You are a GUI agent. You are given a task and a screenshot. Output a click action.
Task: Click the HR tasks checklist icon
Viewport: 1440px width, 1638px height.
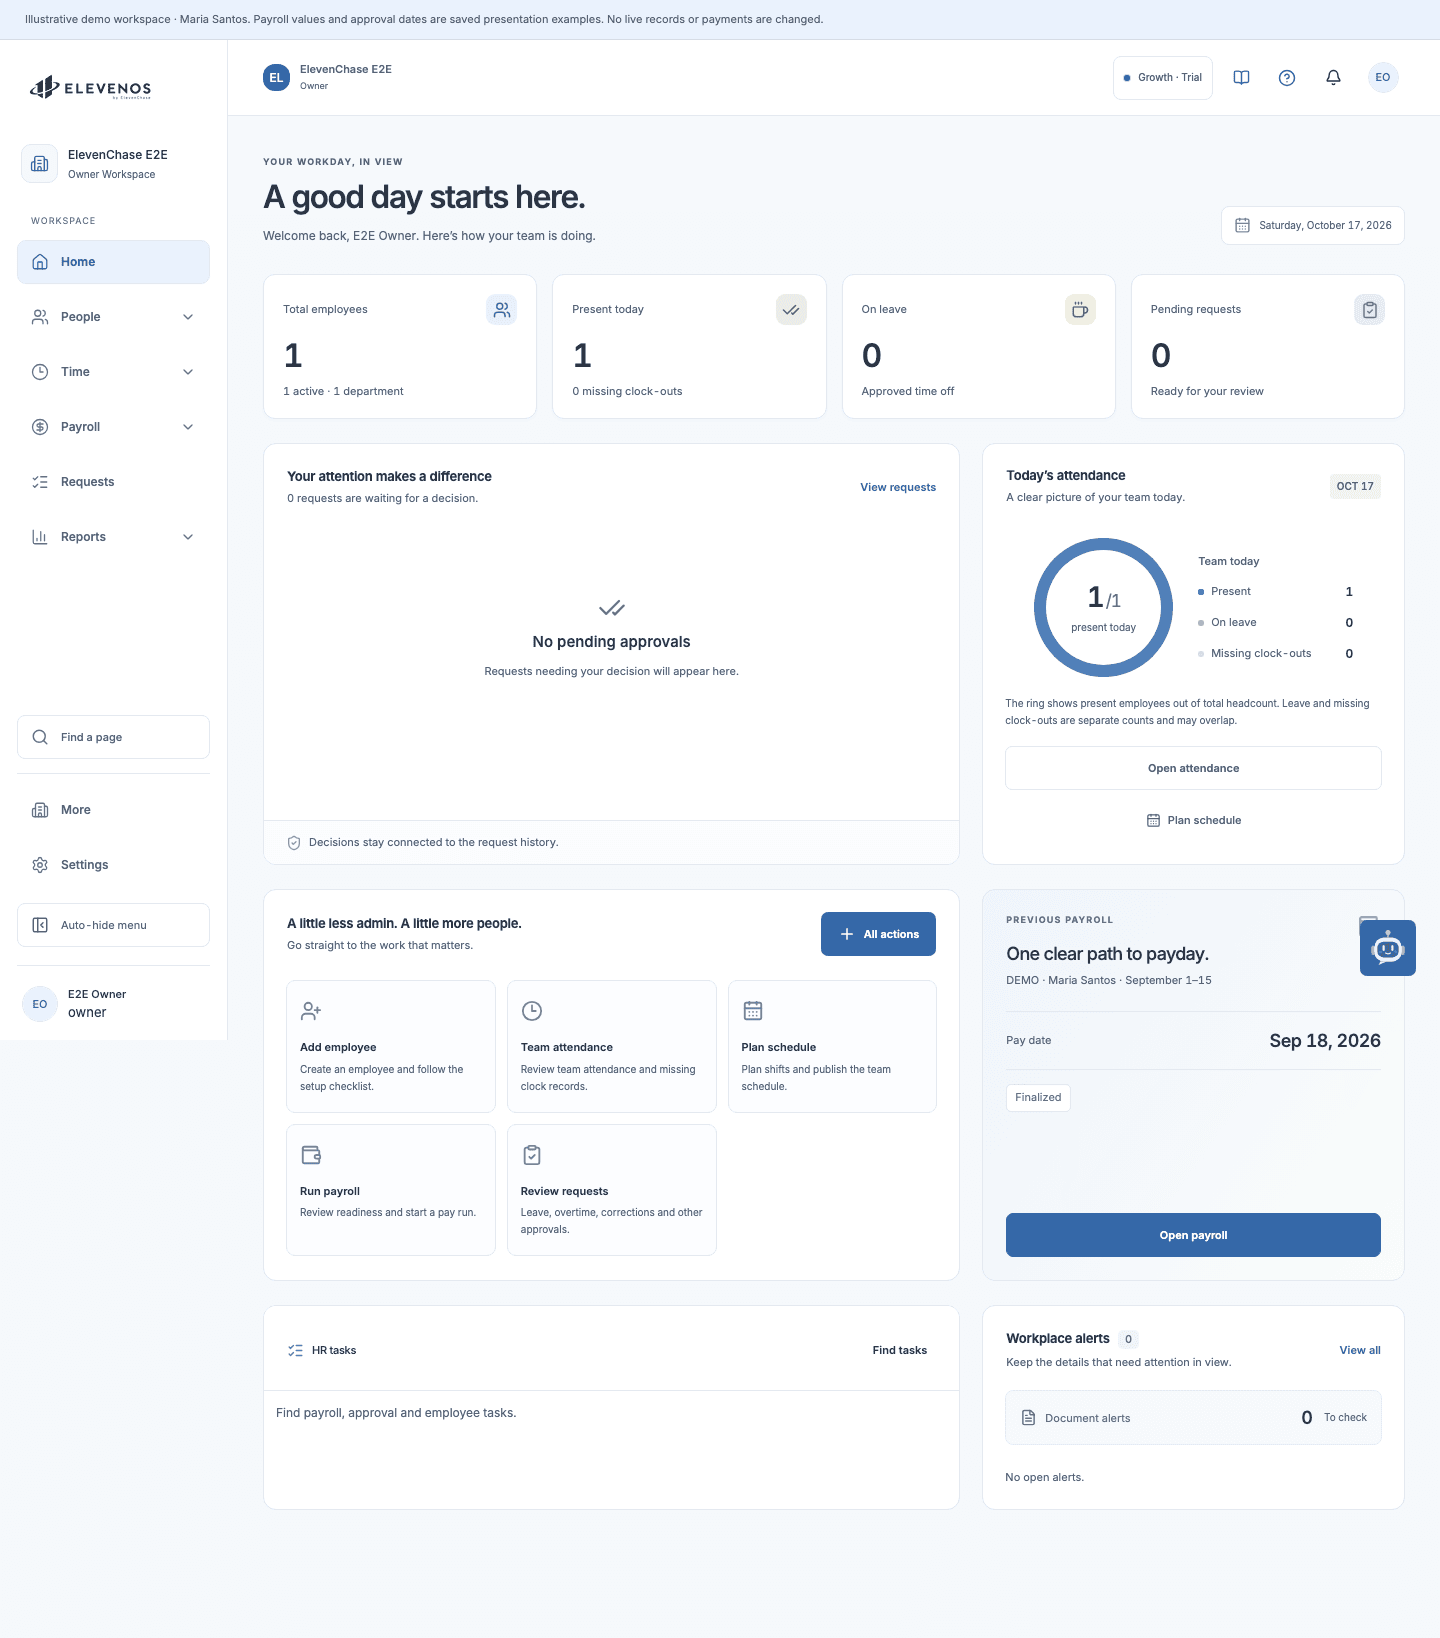295,1350
